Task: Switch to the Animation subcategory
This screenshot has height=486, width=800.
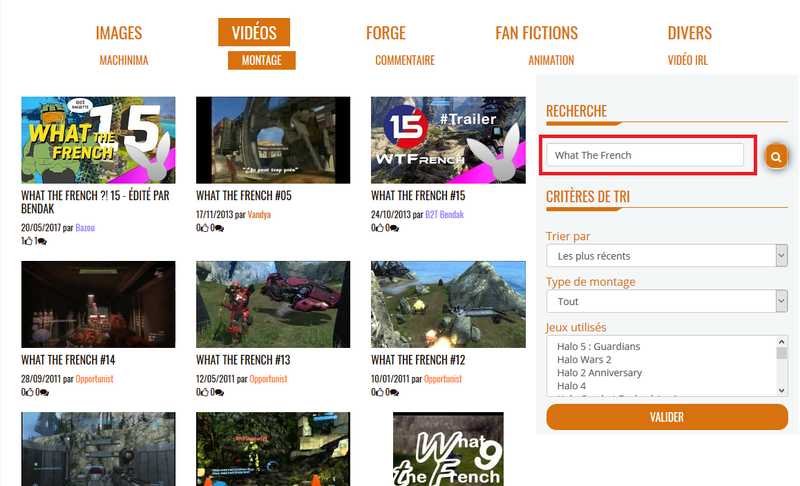Action: 552,61
